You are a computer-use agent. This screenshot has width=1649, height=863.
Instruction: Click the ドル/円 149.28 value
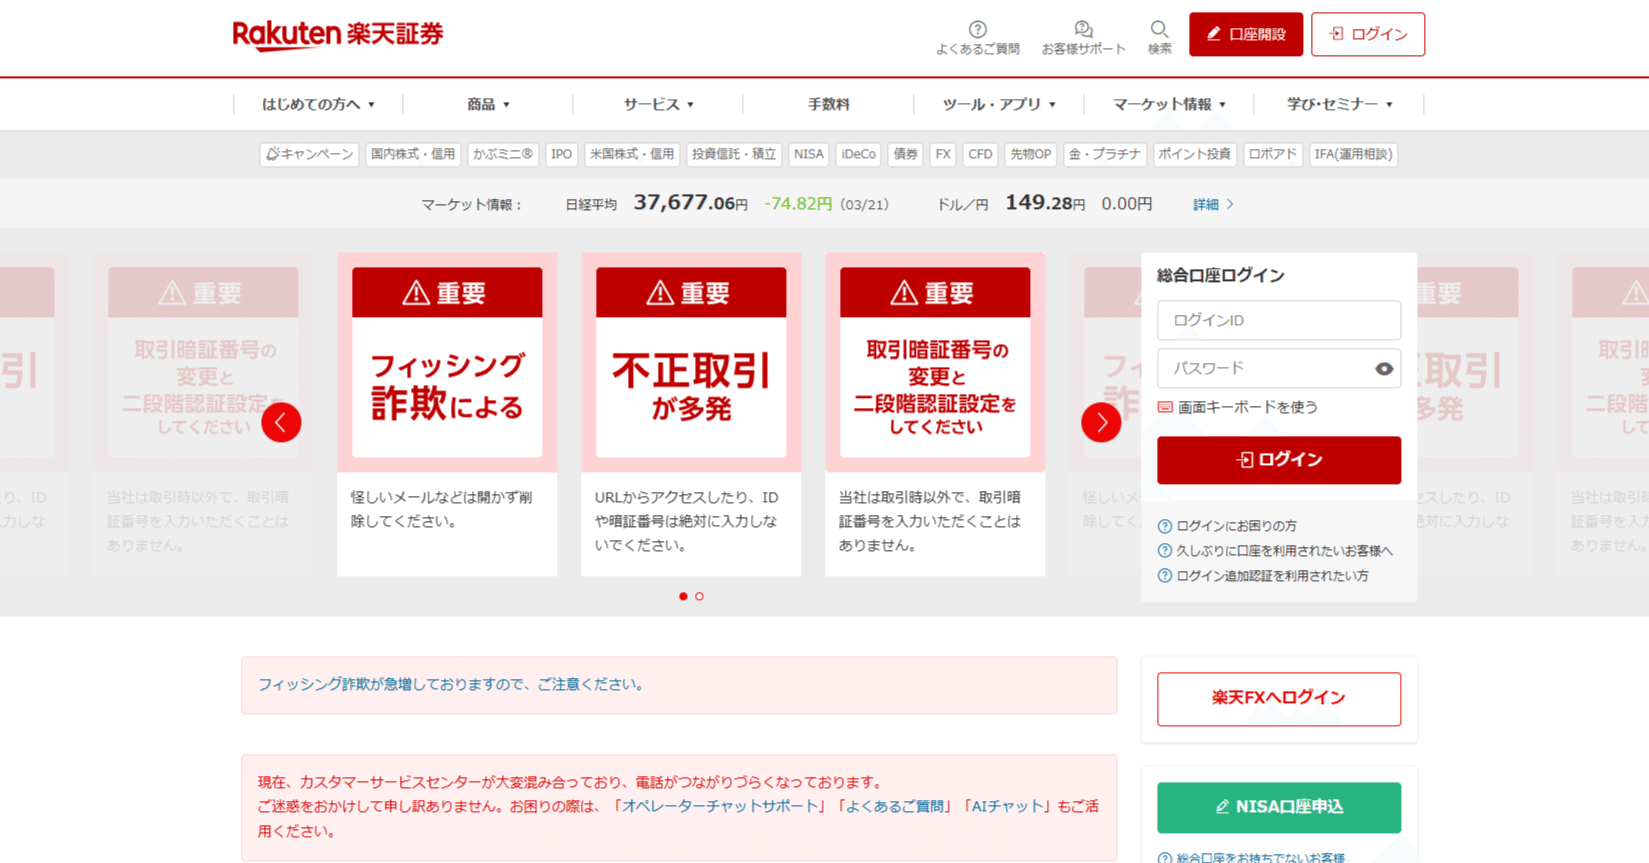tap(1045, 203)
